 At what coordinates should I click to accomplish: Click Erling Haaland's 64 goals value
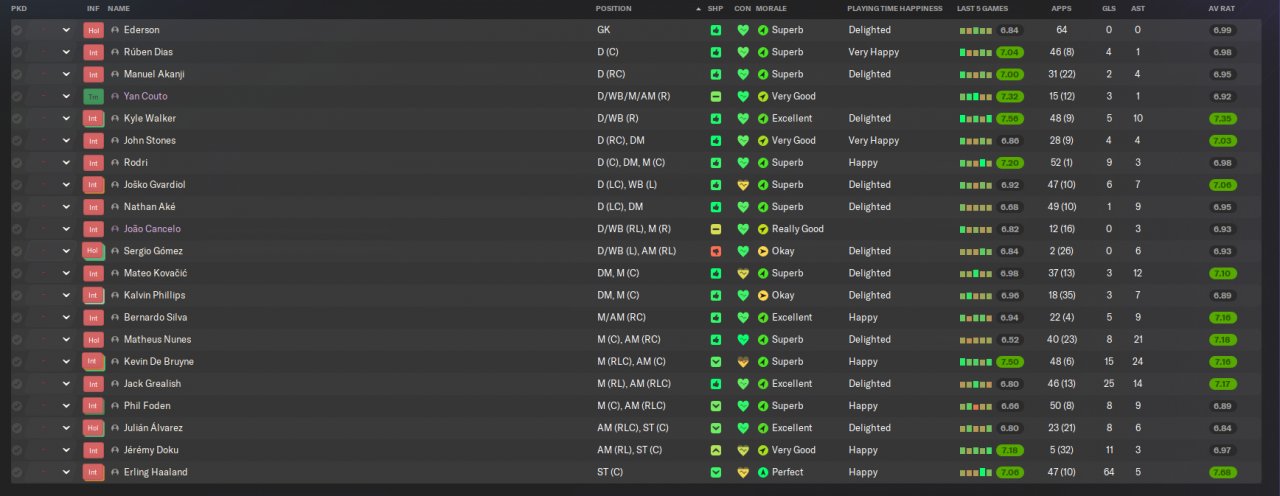point(1109,472)
